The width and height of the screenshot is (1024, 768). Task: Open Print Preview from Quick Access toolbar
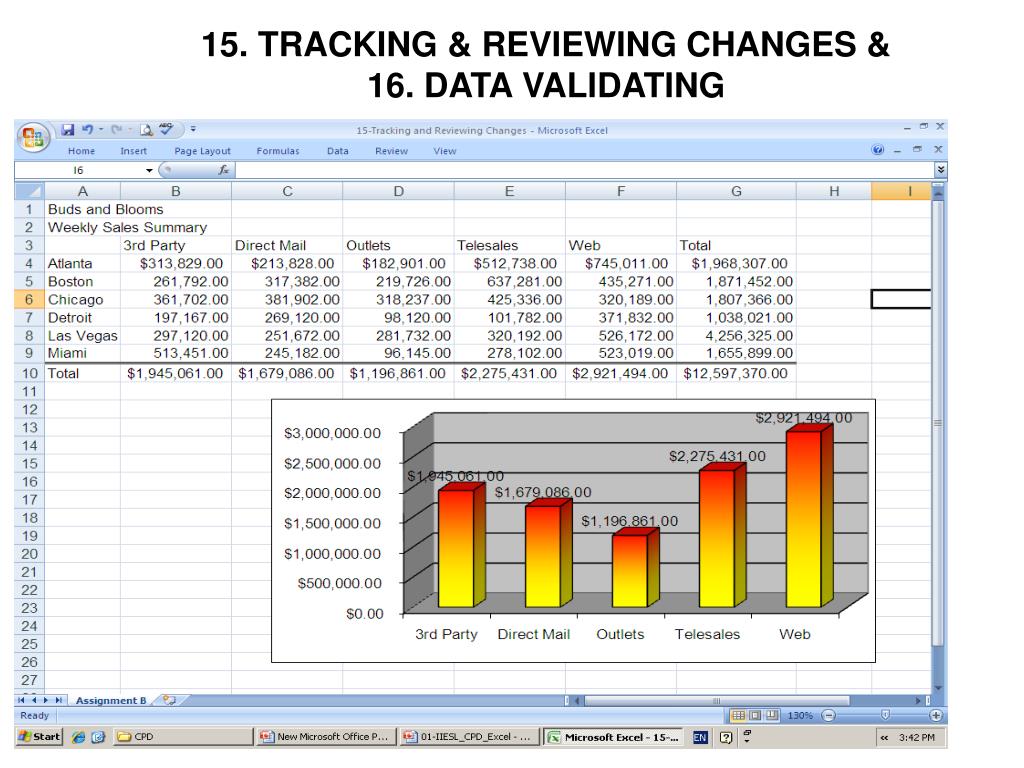point(146,130)
